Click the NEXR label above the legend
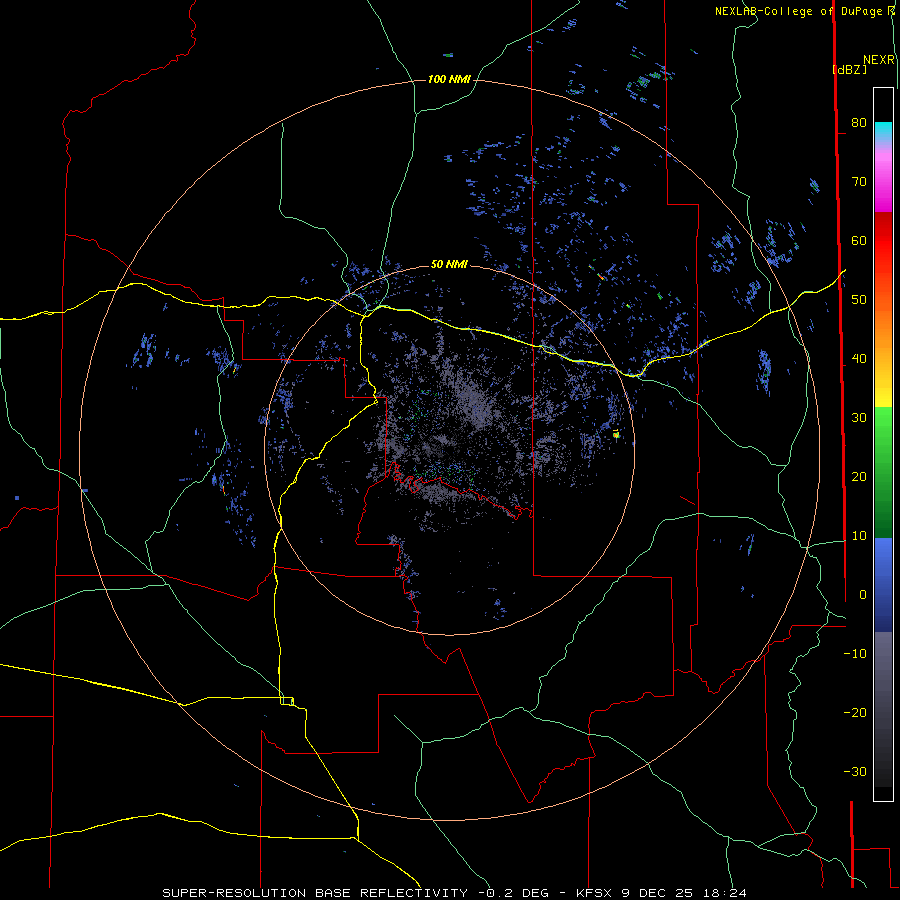Screen dimensions: 900x900 (879, 60)
